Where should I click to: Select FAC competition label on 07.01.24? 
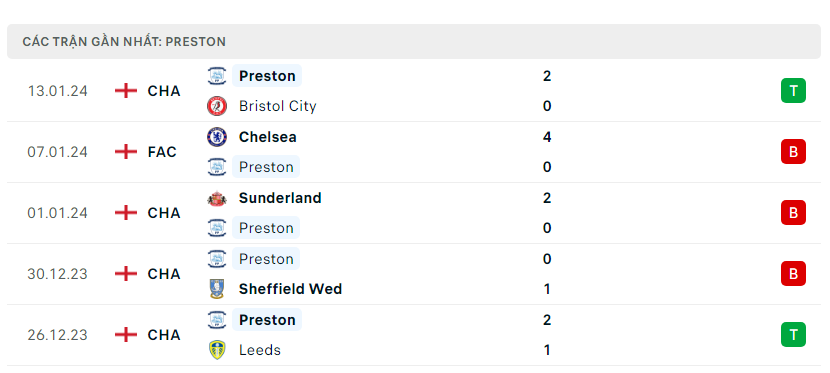[162, 152]
